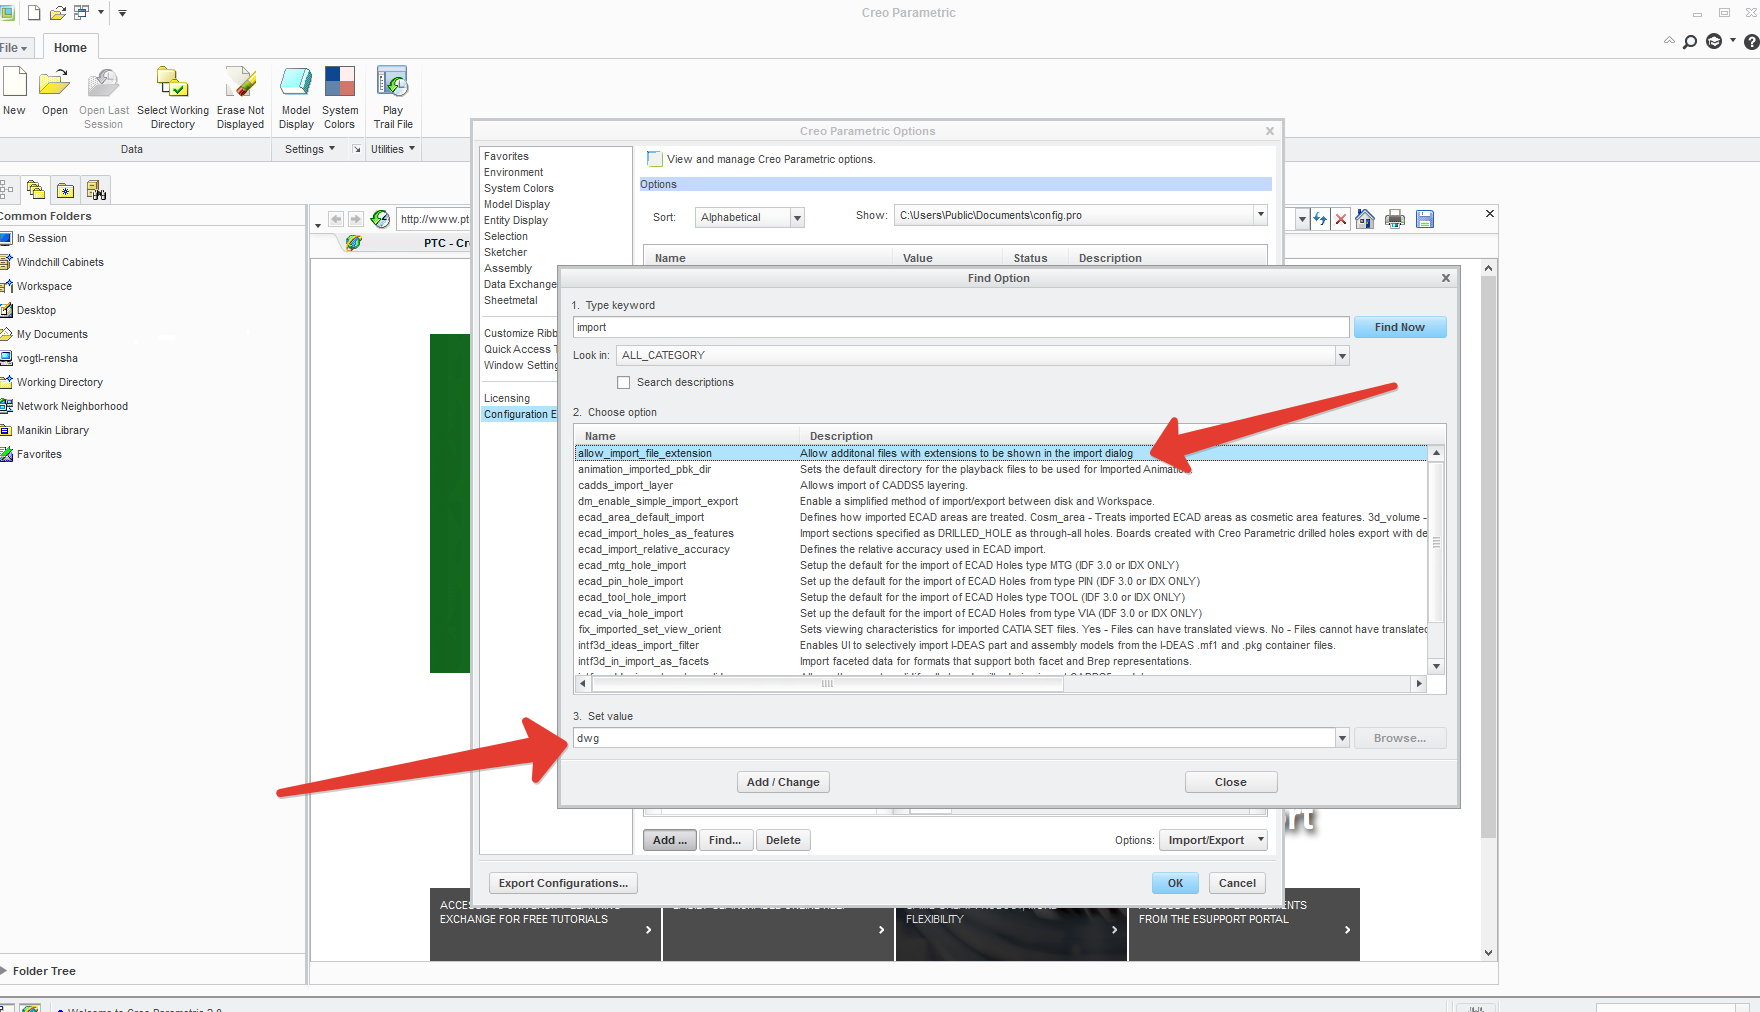The height and width of the screenshot is (1012, 1760).
Task: Click the Type keyword input field
Action: (x=961, y=327)
